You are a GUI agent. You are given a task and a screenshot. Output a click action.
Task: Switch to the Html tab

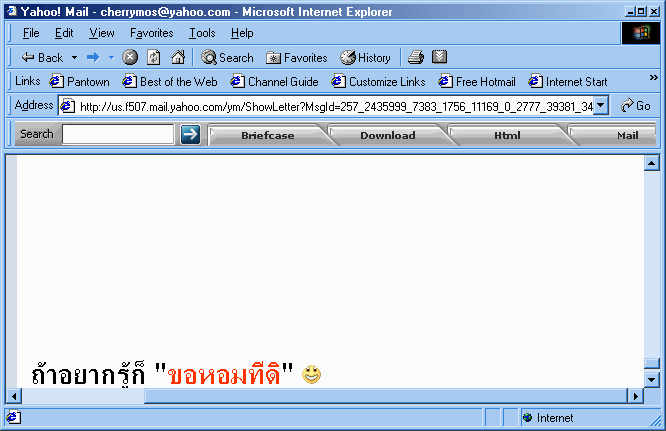pos(507,135)
